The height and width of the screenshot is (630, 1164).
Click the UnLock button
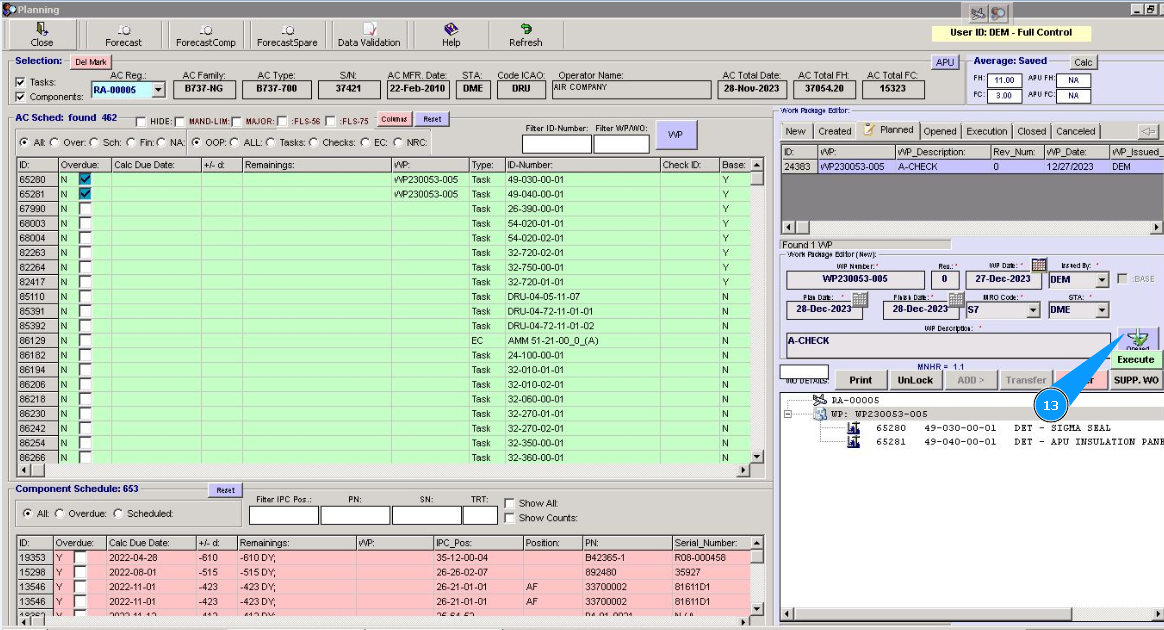[x=914, y=380]
